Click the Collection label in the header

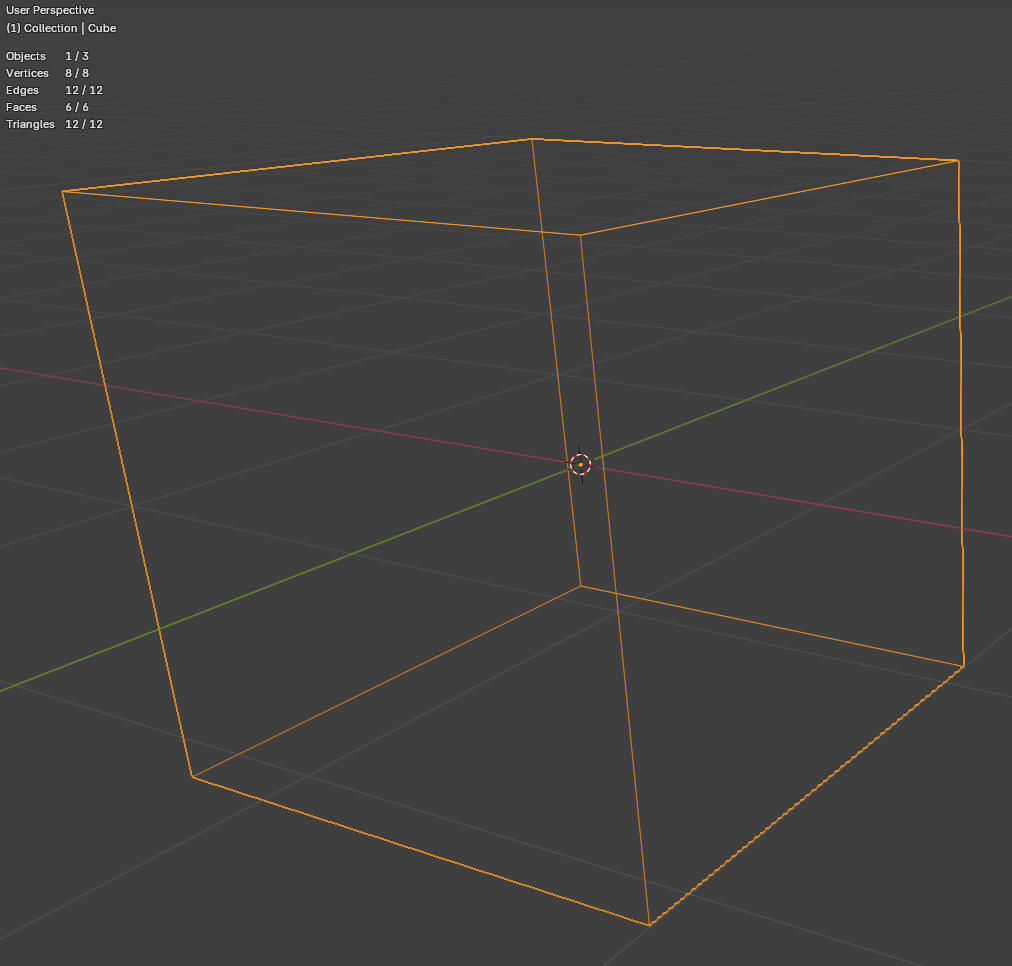(x=49, y=28)
